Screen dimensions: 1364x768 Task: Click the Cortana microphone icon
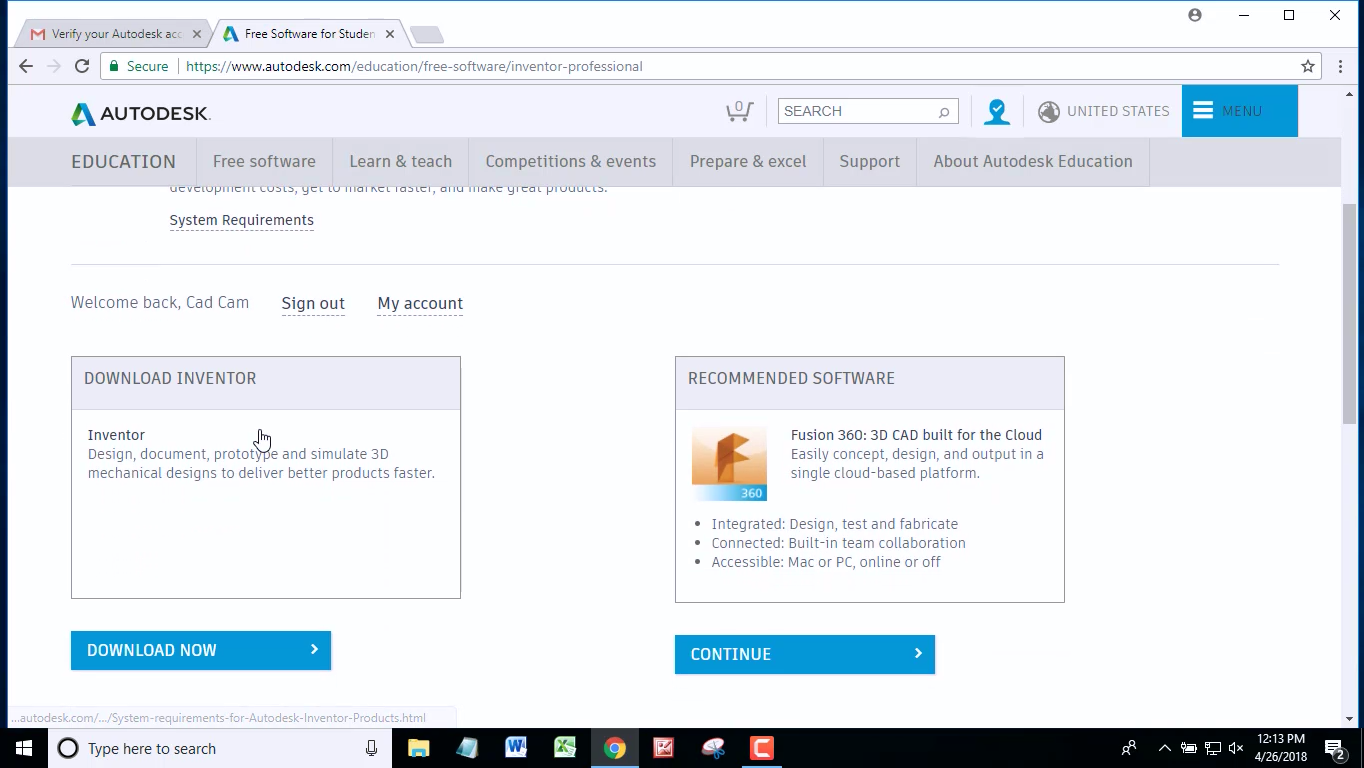tap(371, 748)
